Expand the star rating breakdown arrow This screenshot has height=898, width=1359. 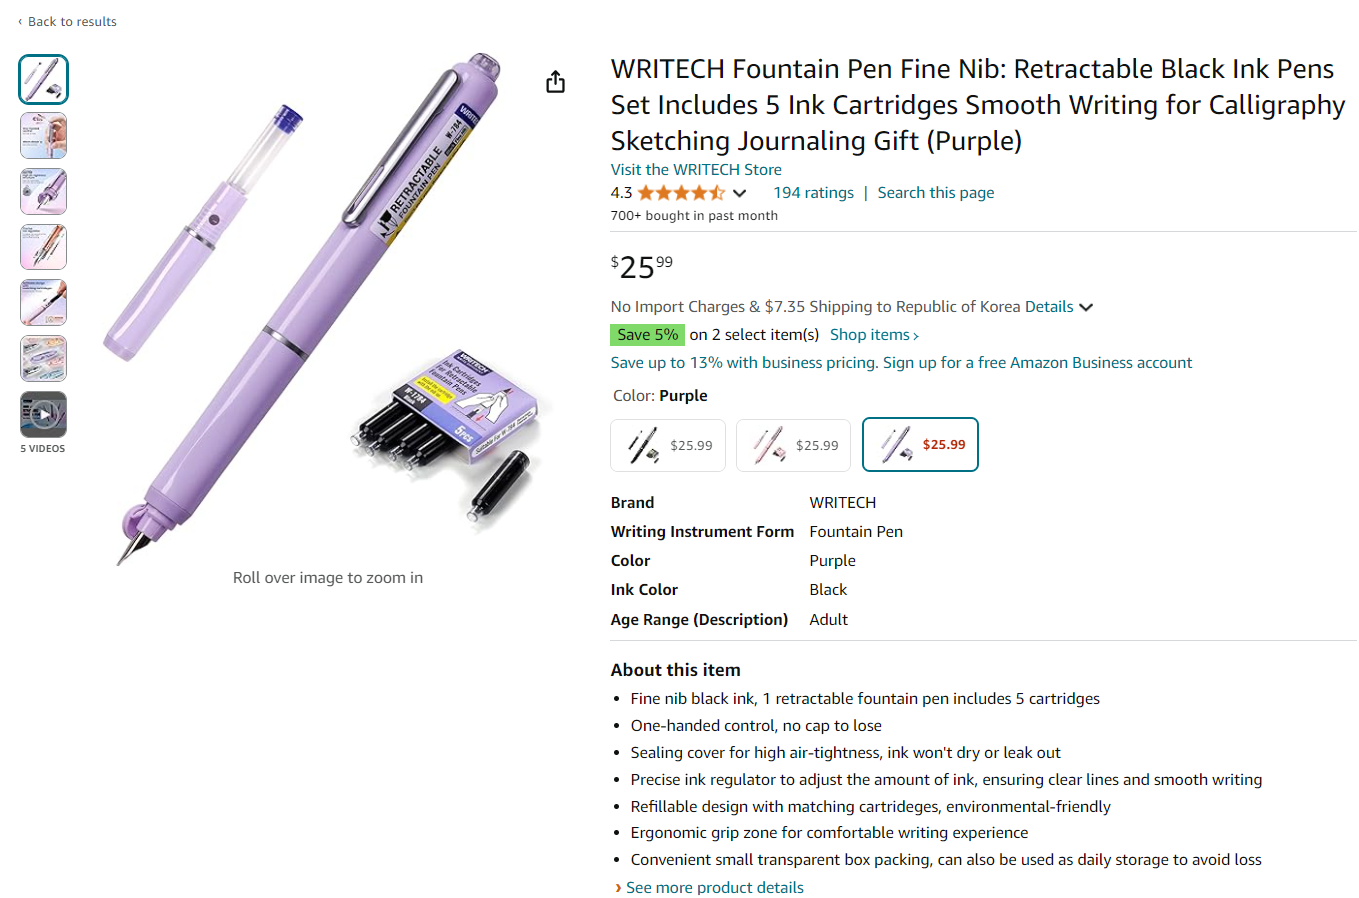(740, 193)
